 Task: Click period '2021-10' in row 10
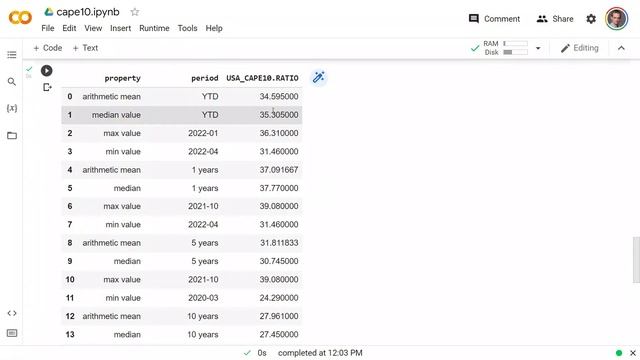point(203,280)
